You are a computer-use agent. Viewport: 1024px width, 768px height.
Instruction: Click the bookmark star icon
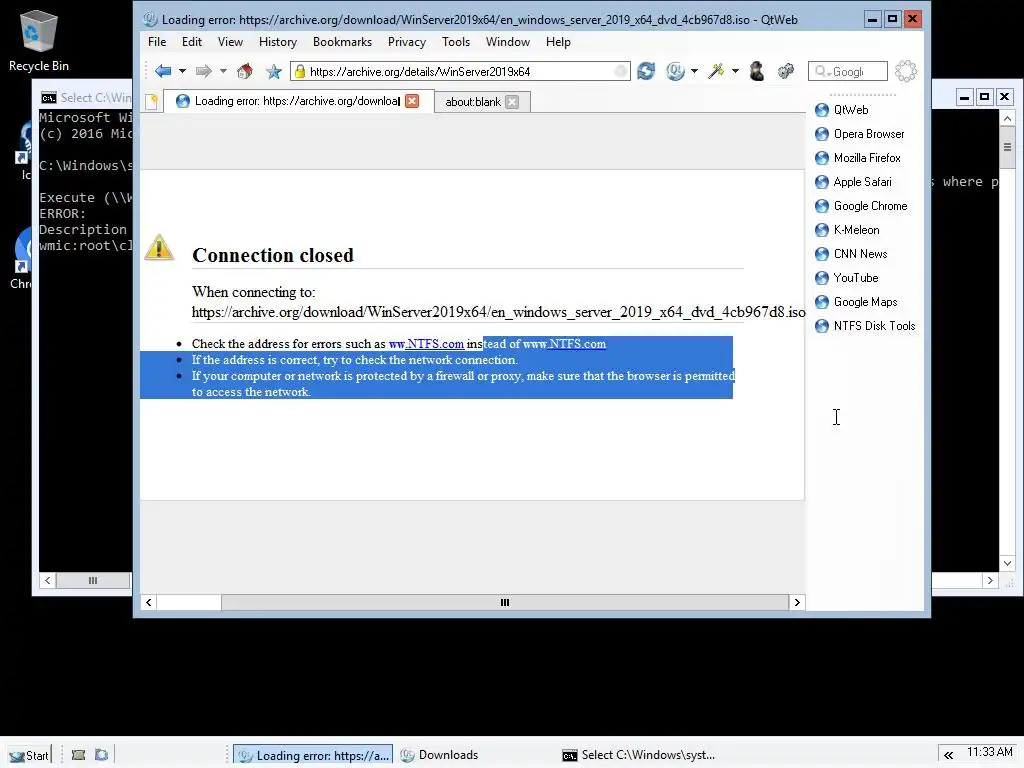274,71
